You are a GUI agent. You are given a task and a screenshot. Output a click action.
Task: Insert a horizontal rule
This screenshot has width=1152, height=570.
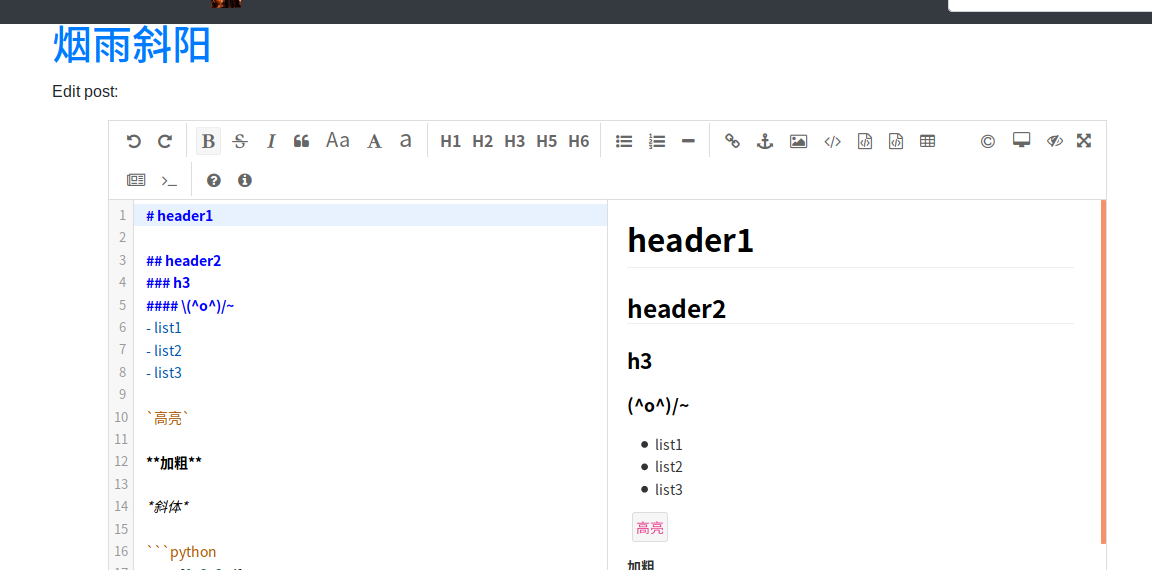688,141
